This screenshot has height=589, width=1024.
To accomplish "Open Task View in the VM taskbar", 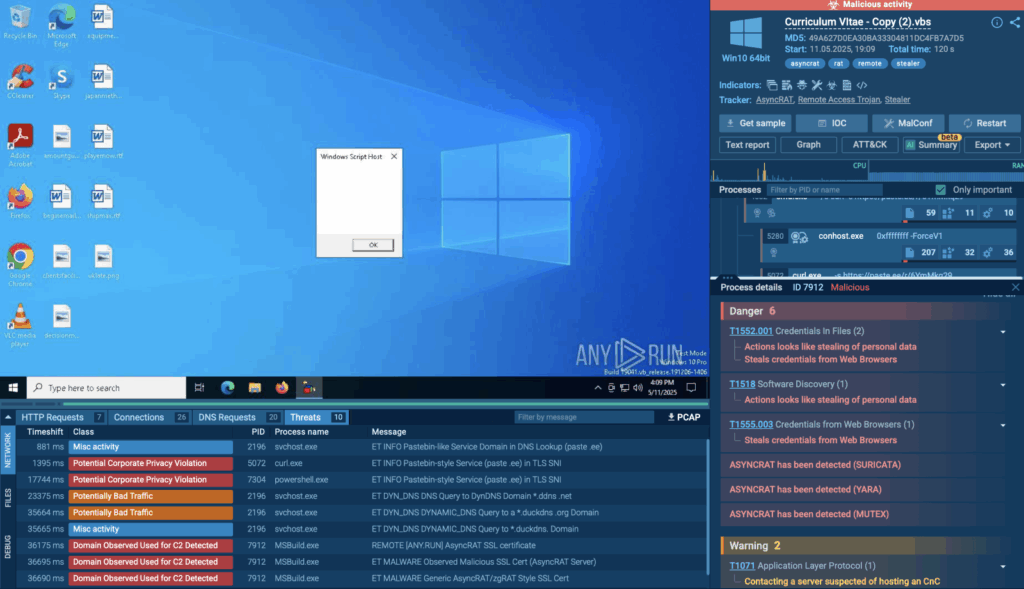I will point(200,388).
